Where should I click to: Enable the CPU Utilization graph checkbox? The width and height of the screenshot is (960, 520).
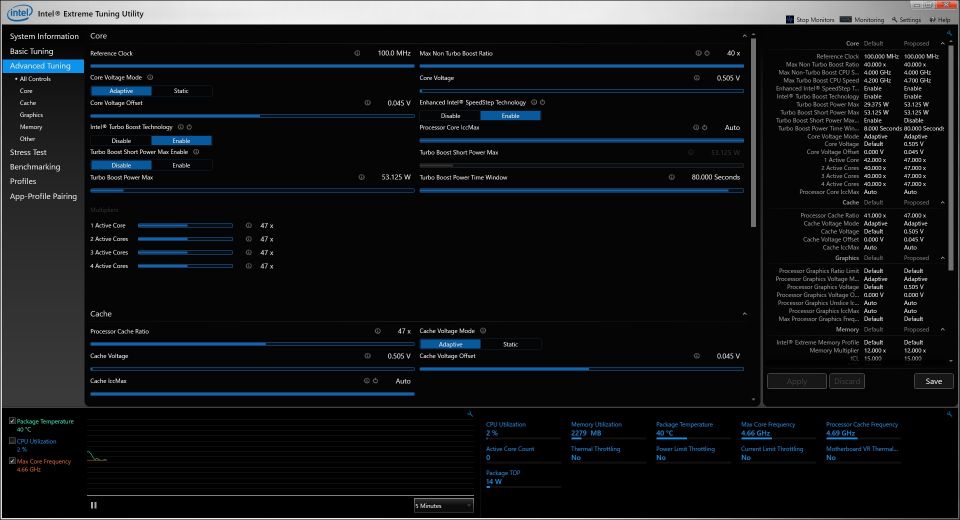click(12, 440)
